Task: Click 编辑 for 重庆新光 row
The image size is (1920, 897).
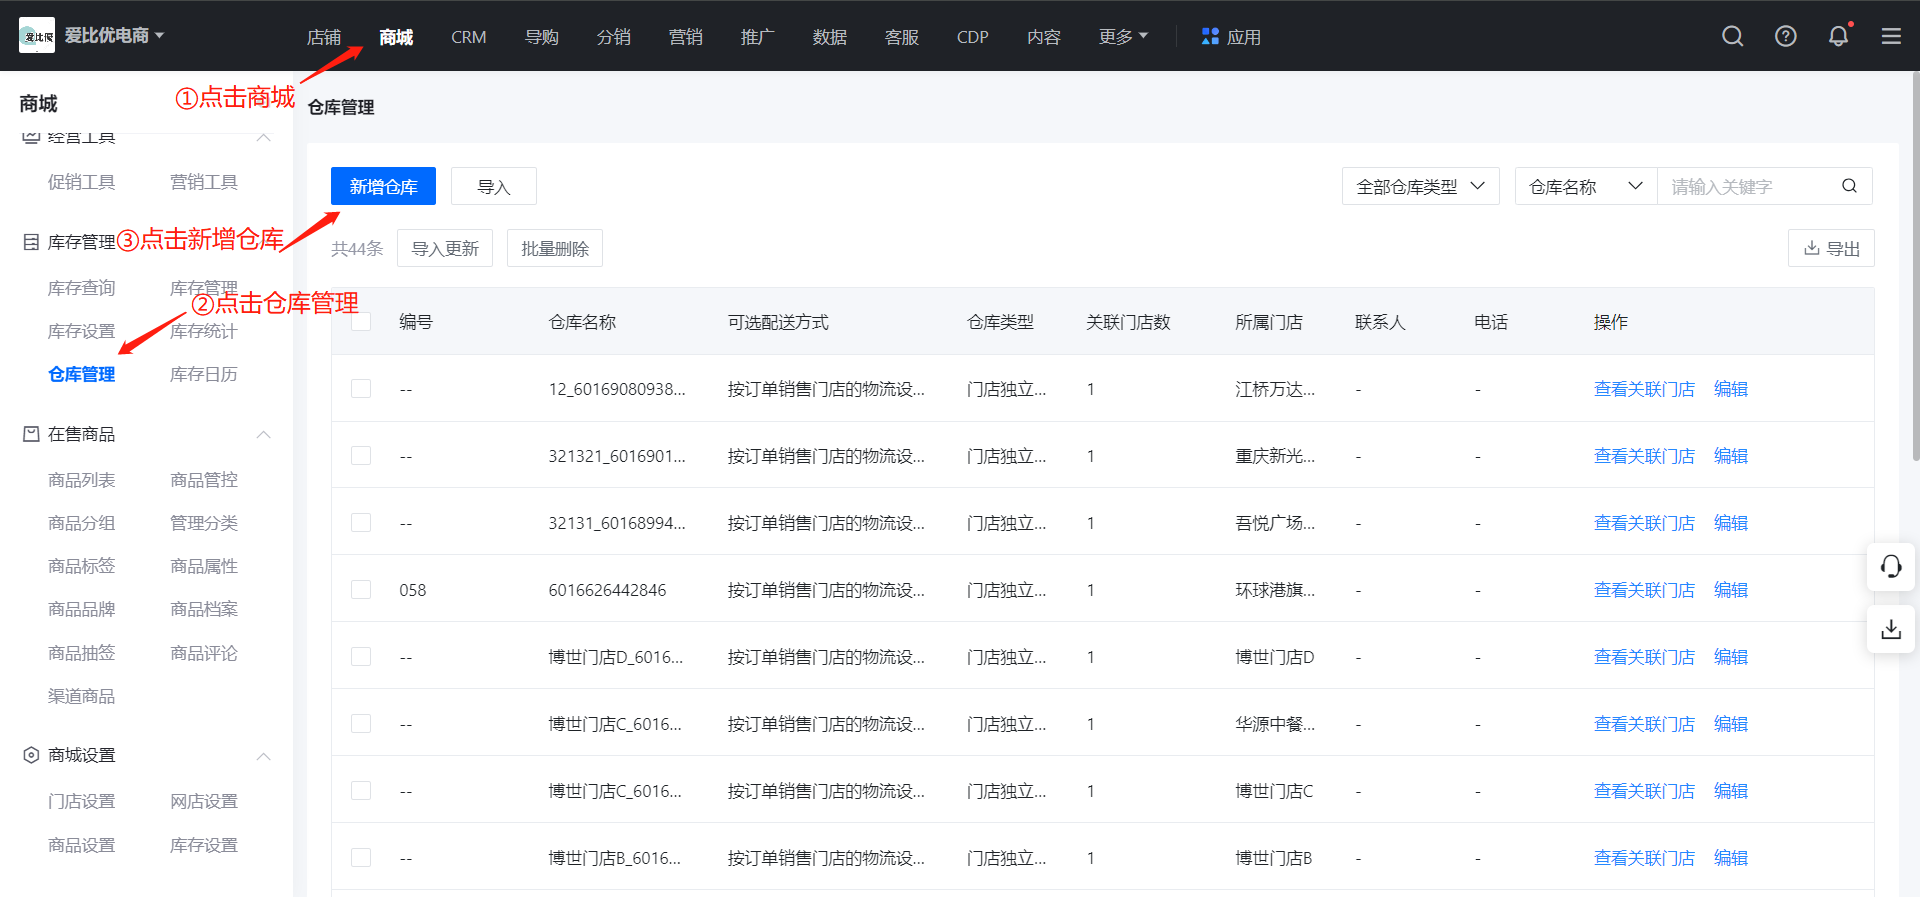Action: (1731, 456)
